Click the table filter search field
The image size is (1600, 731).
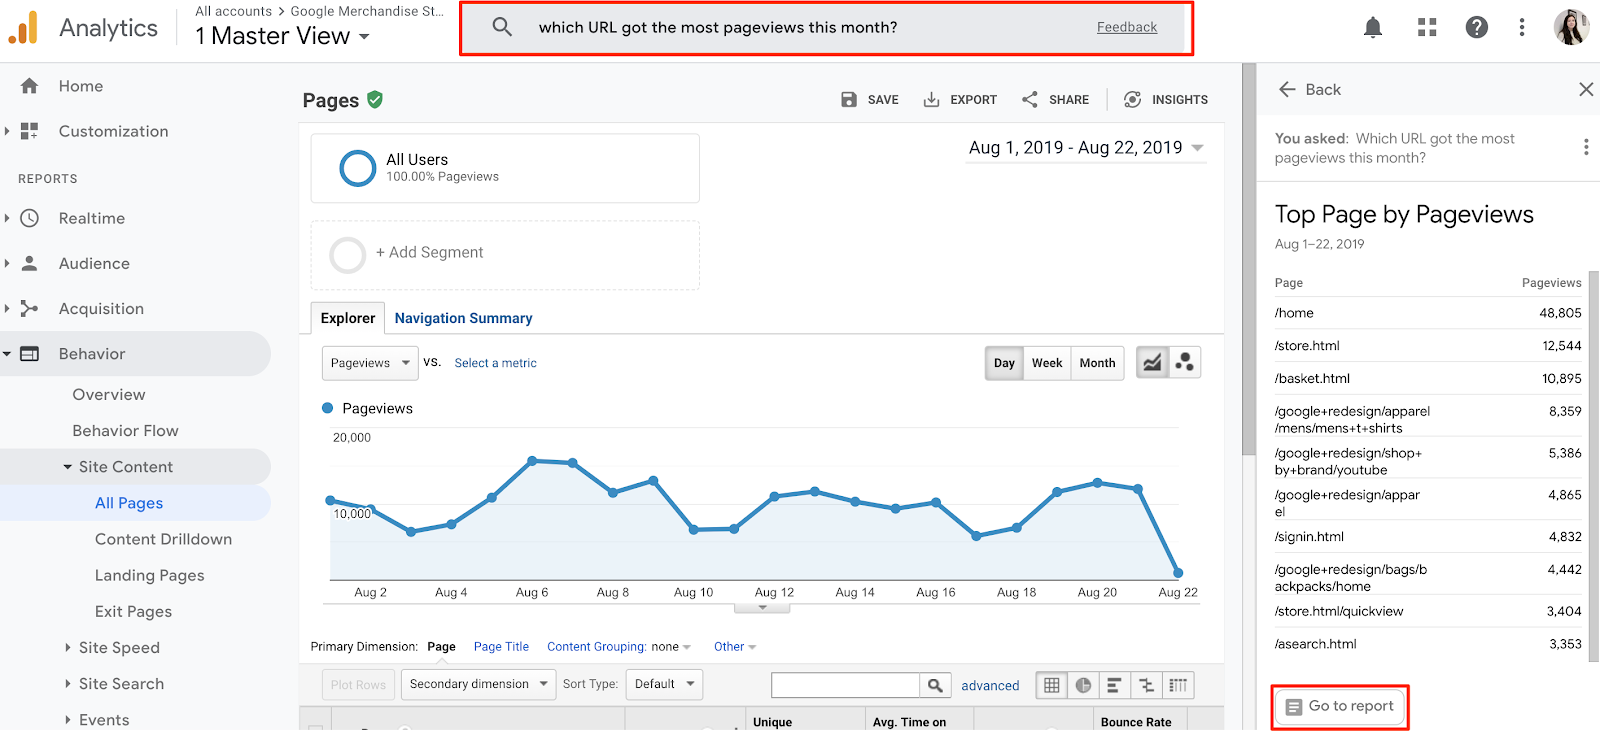(846, 685)
